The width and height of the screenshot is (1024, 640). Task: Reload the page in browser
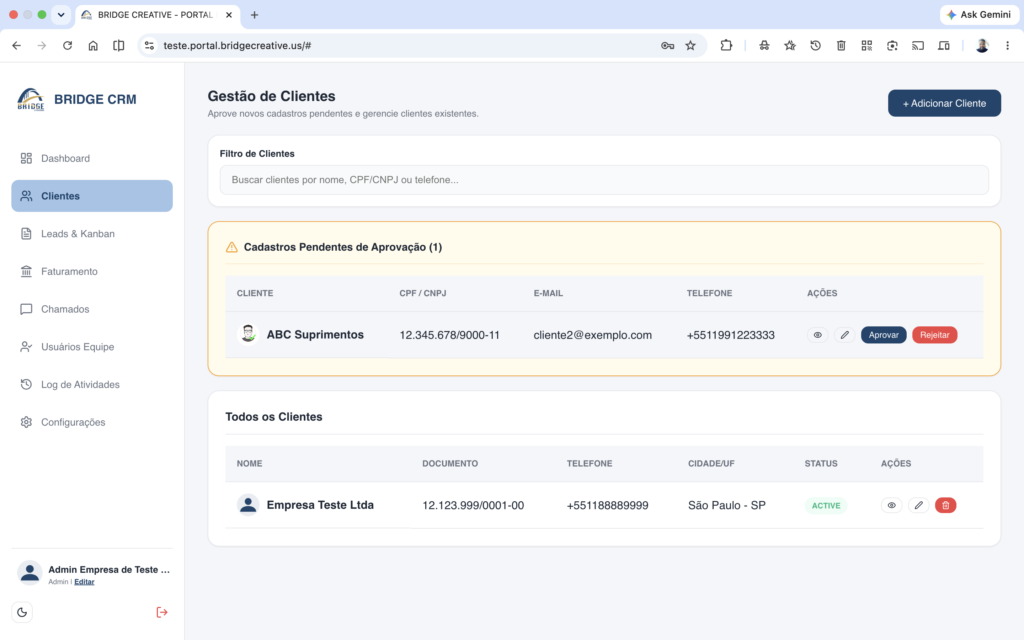point(67,46)
